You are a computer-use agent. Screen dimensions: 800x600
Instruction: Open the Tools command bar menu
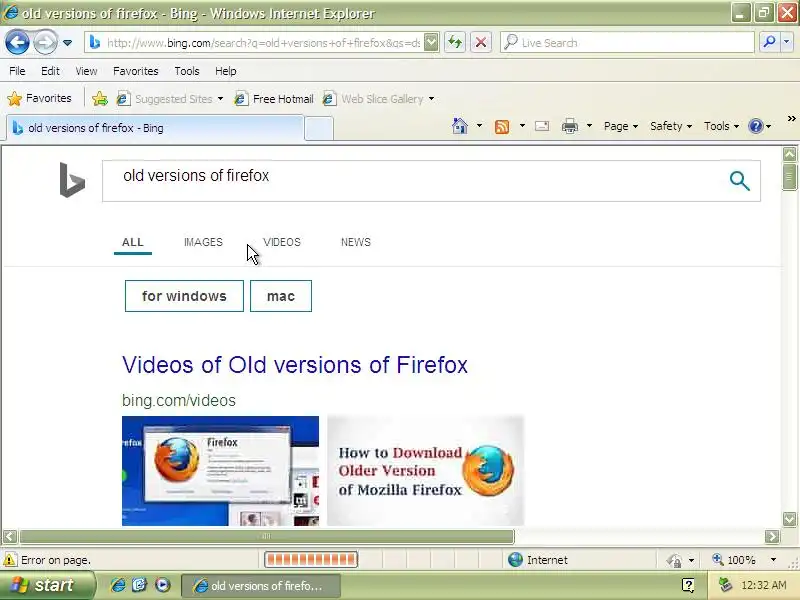click(x=721, y=126)
